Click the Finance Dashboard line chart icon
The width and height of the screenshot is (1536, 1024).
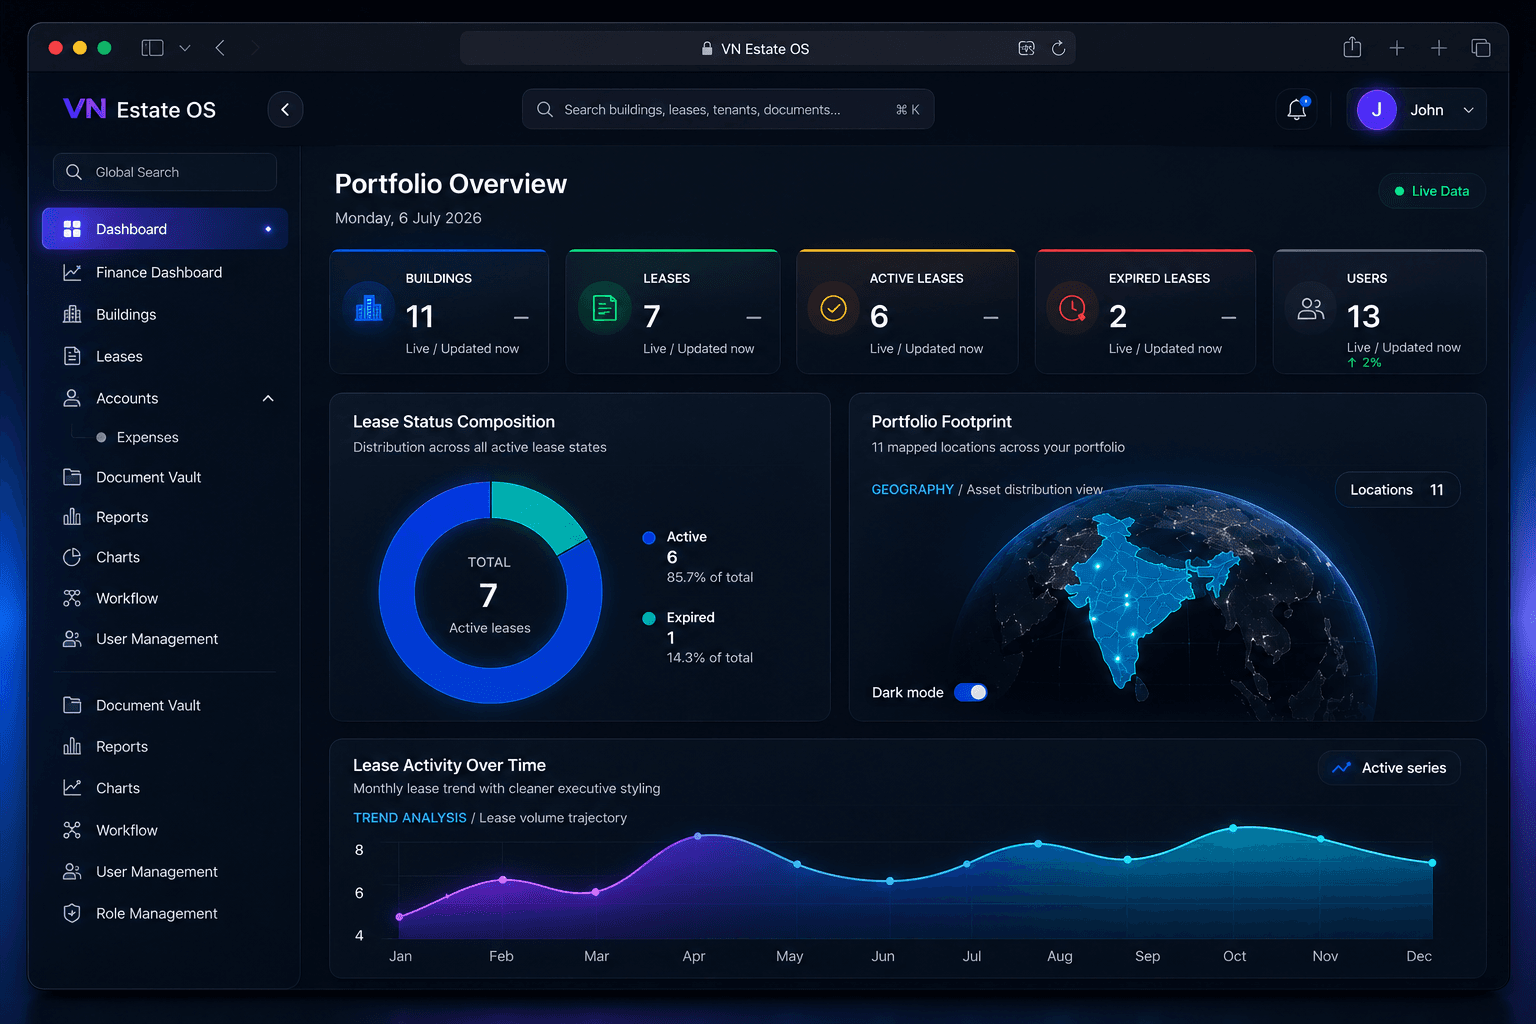[72, 272]
